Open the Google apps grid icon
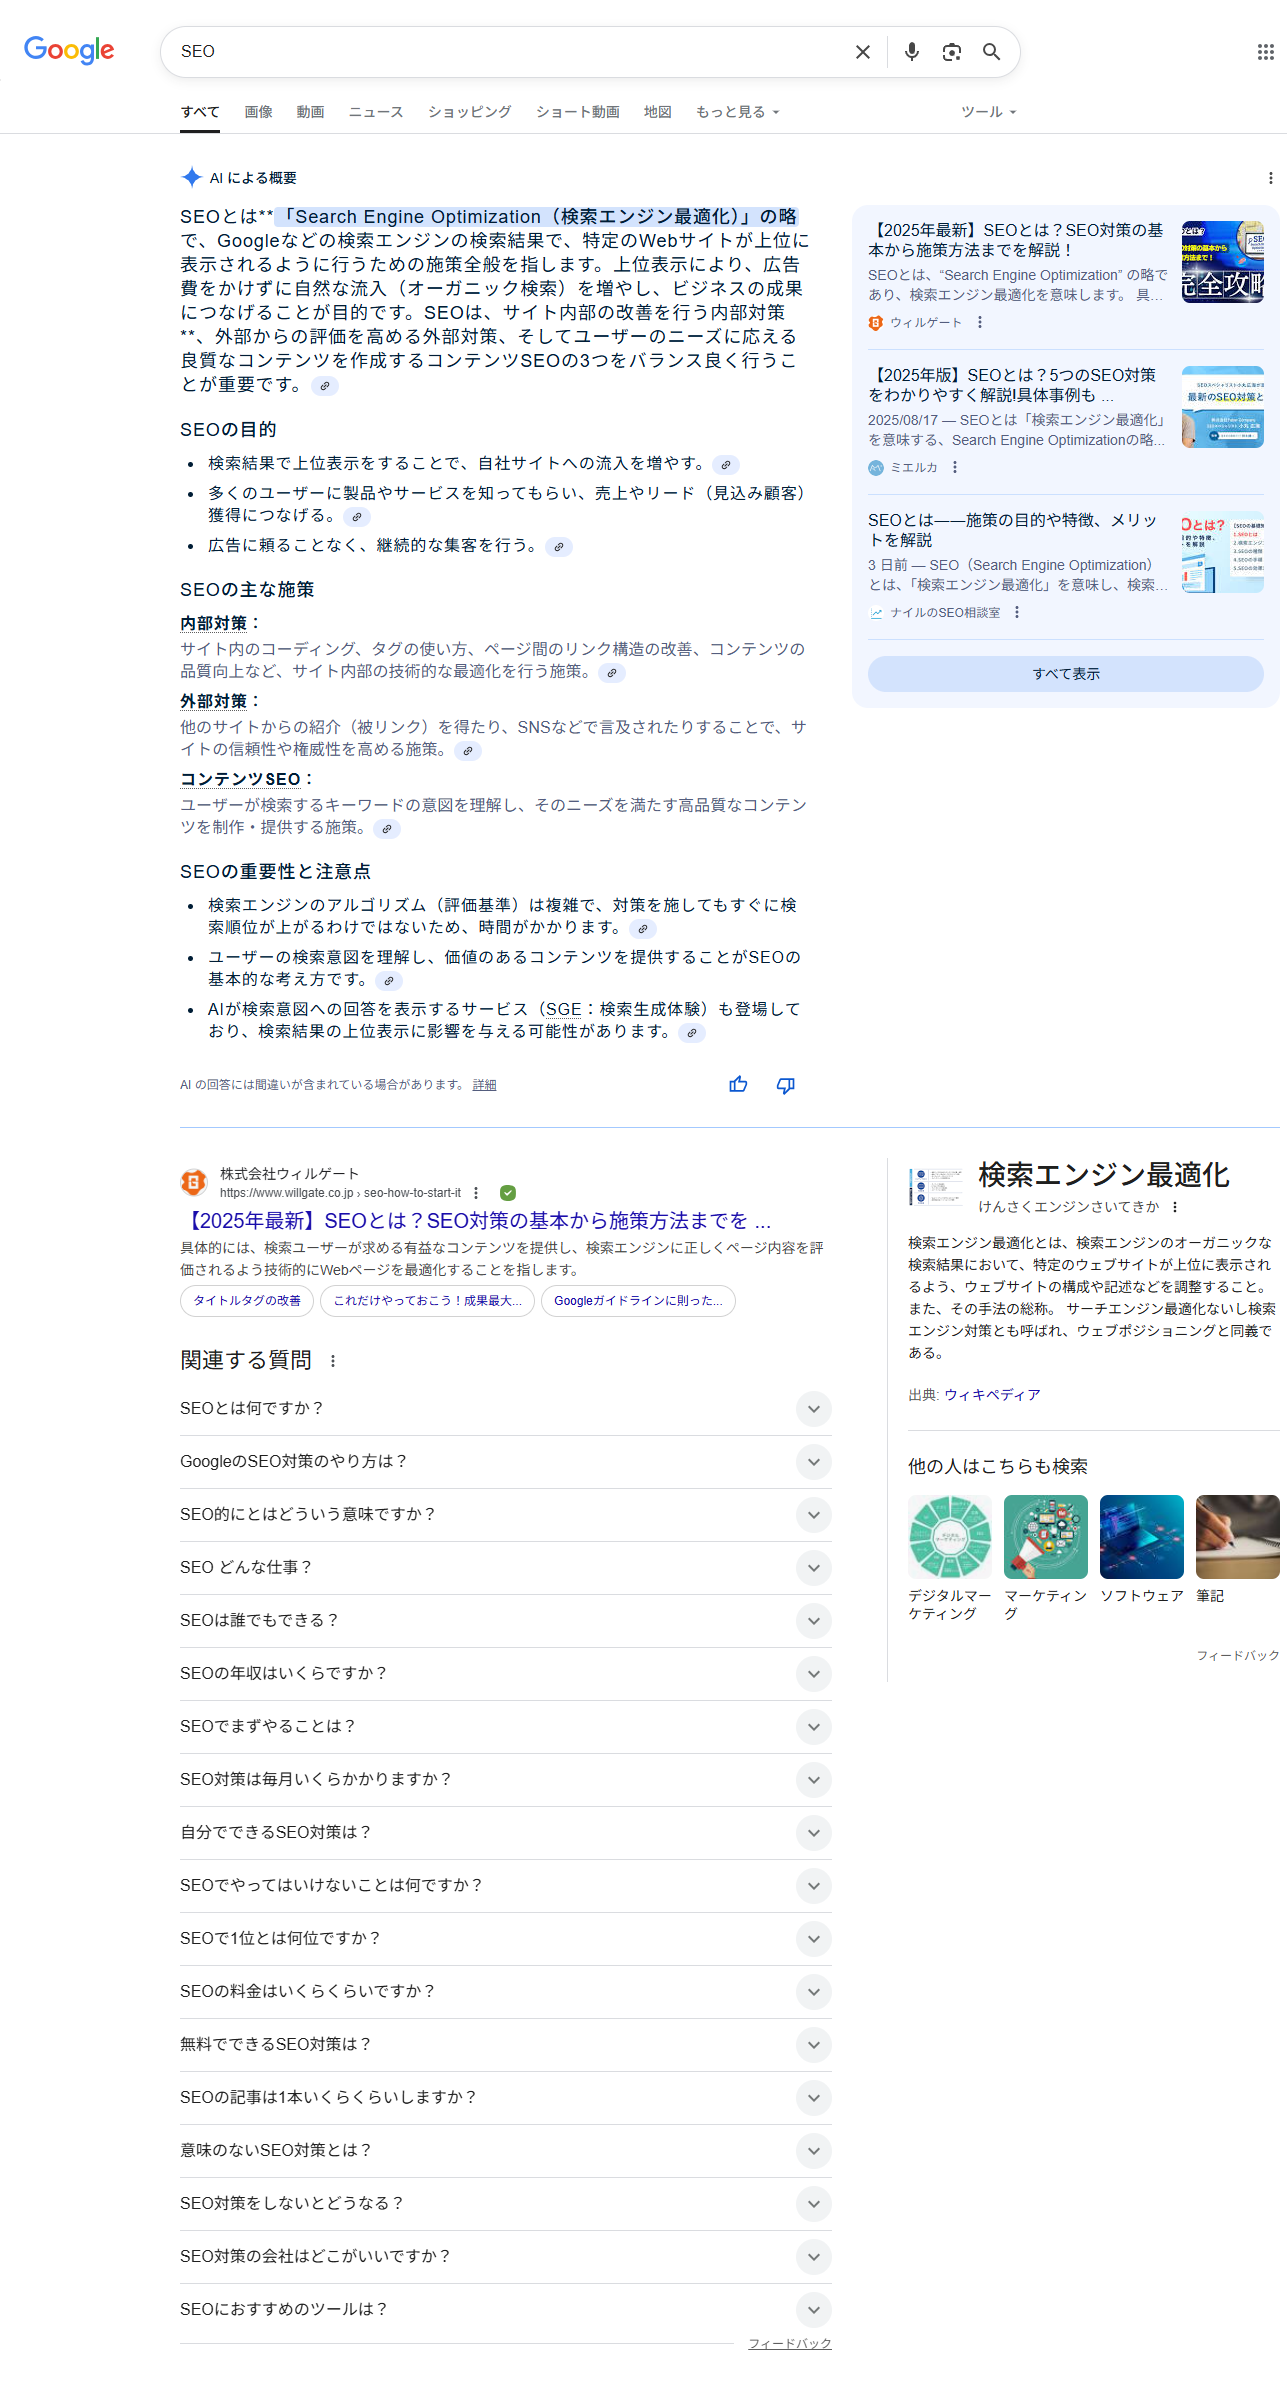Viewport: 1287px width, 2391px height. 1265,52
